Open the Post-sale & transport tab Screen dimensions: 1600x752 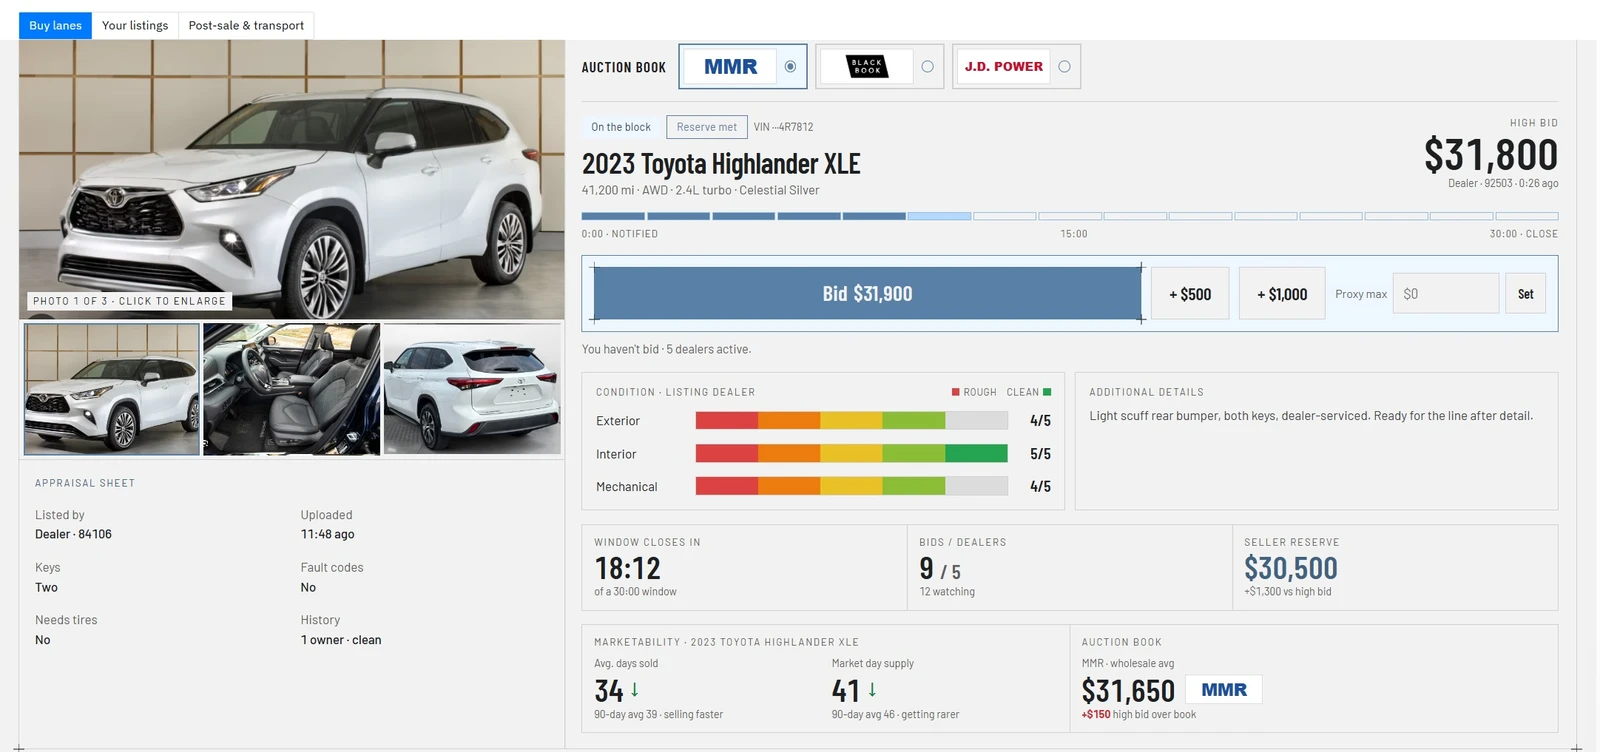point(246,25)
